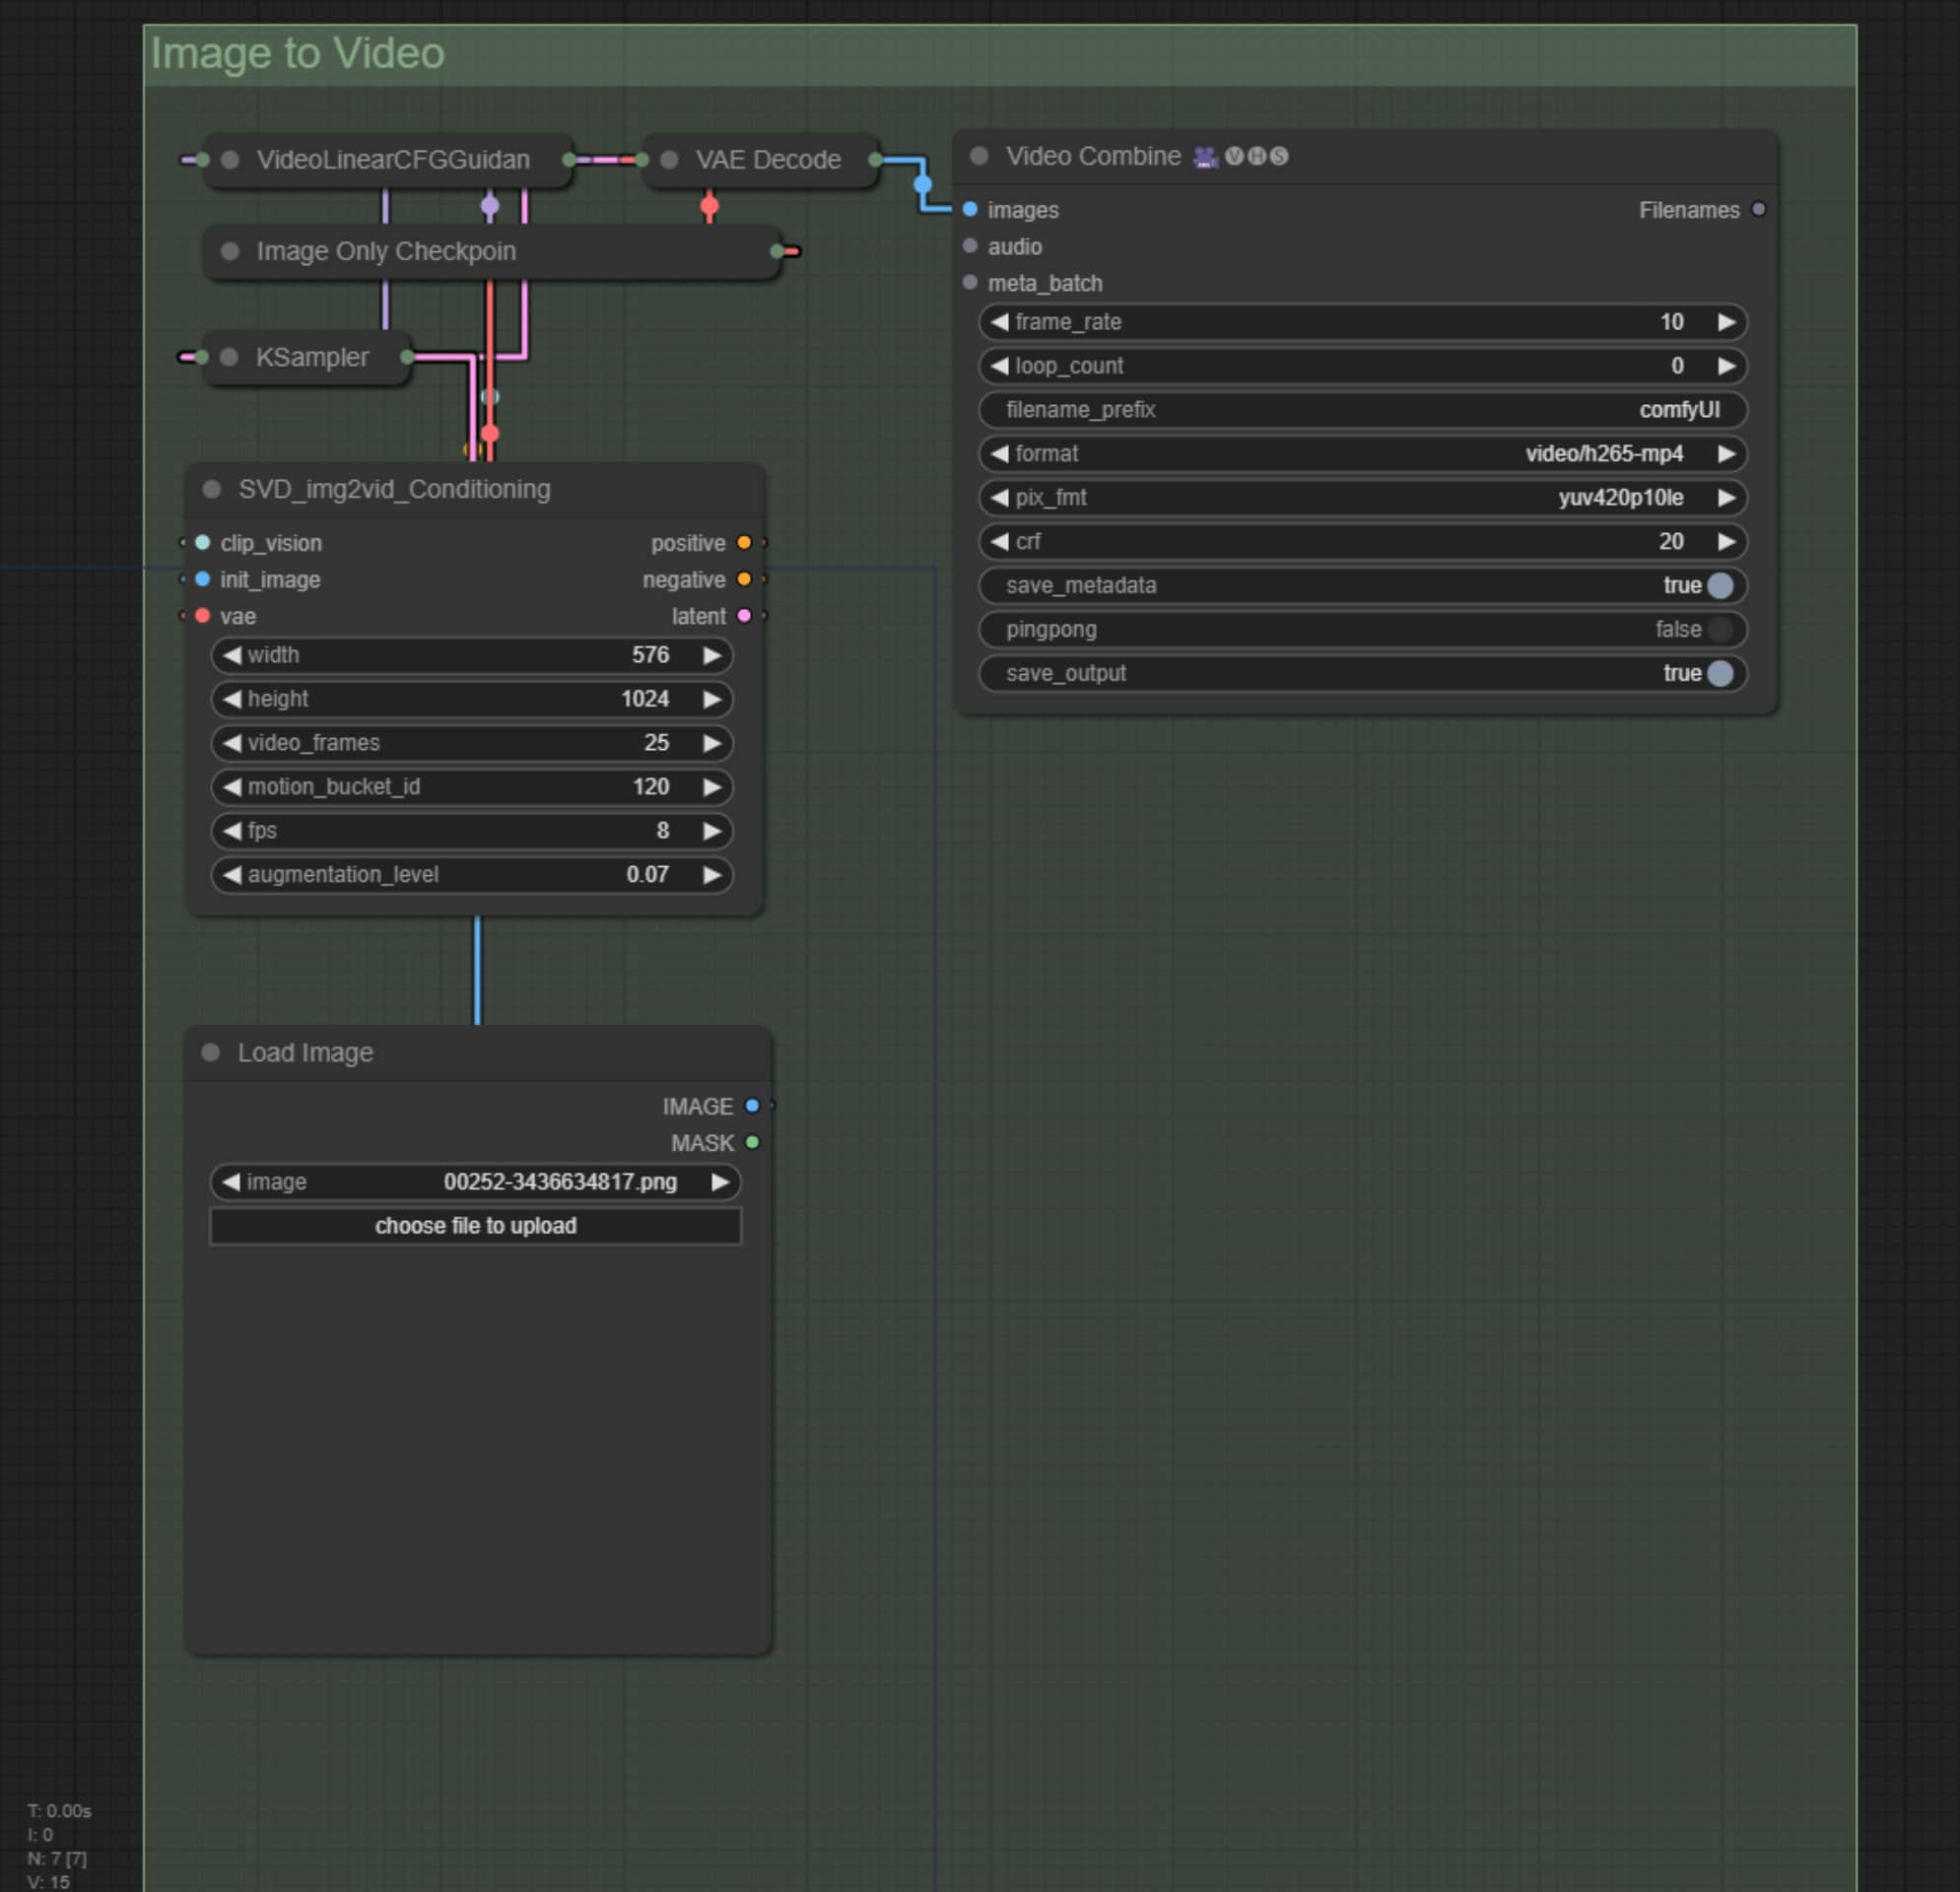Expand the collapsed KSampler node dot

tap(229, 357)
